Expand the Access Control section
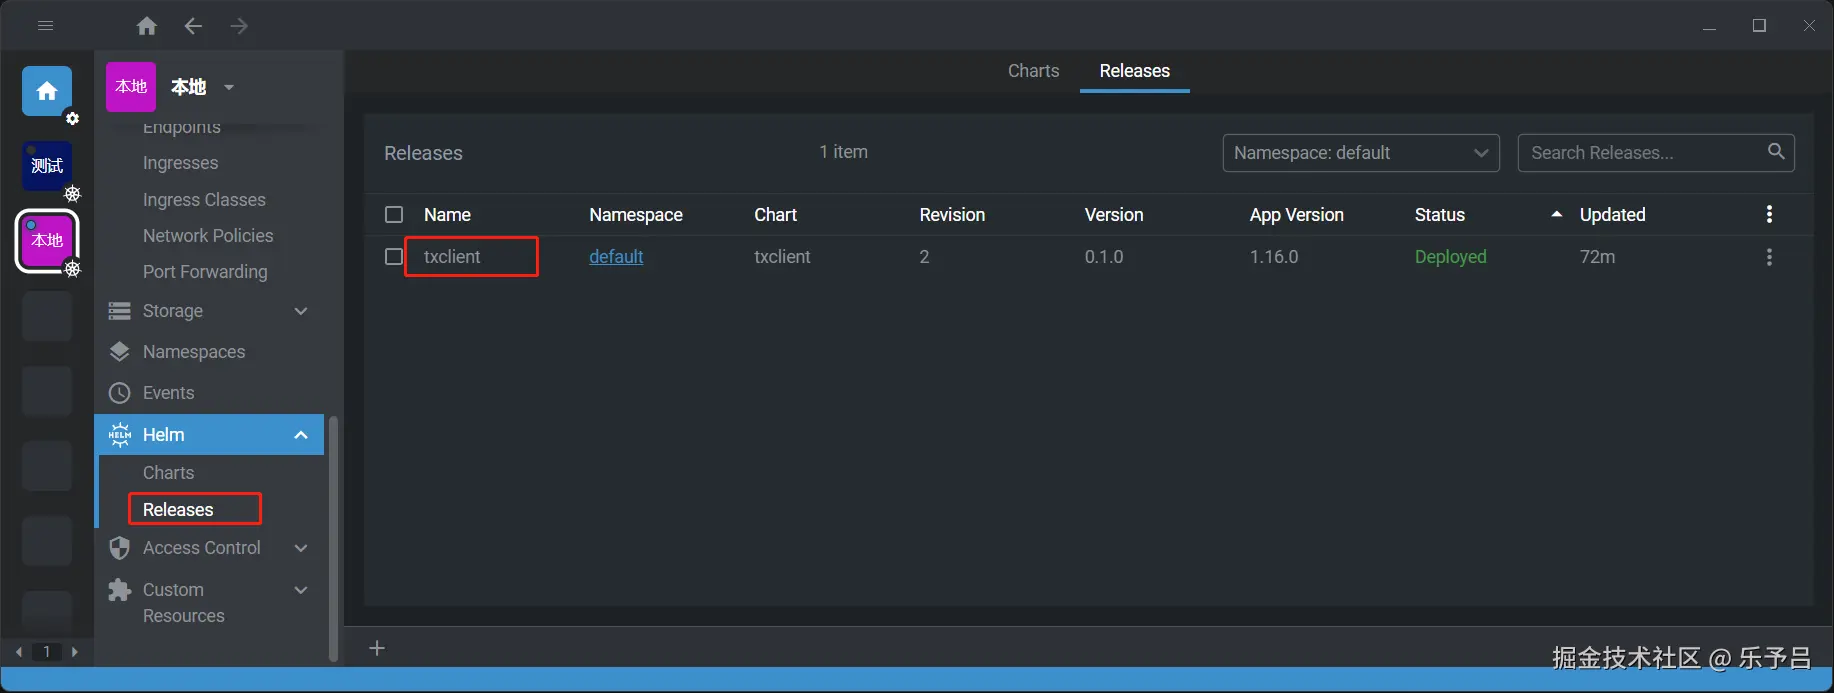This screenshot has width=1834, height=693. coord(301,548)
